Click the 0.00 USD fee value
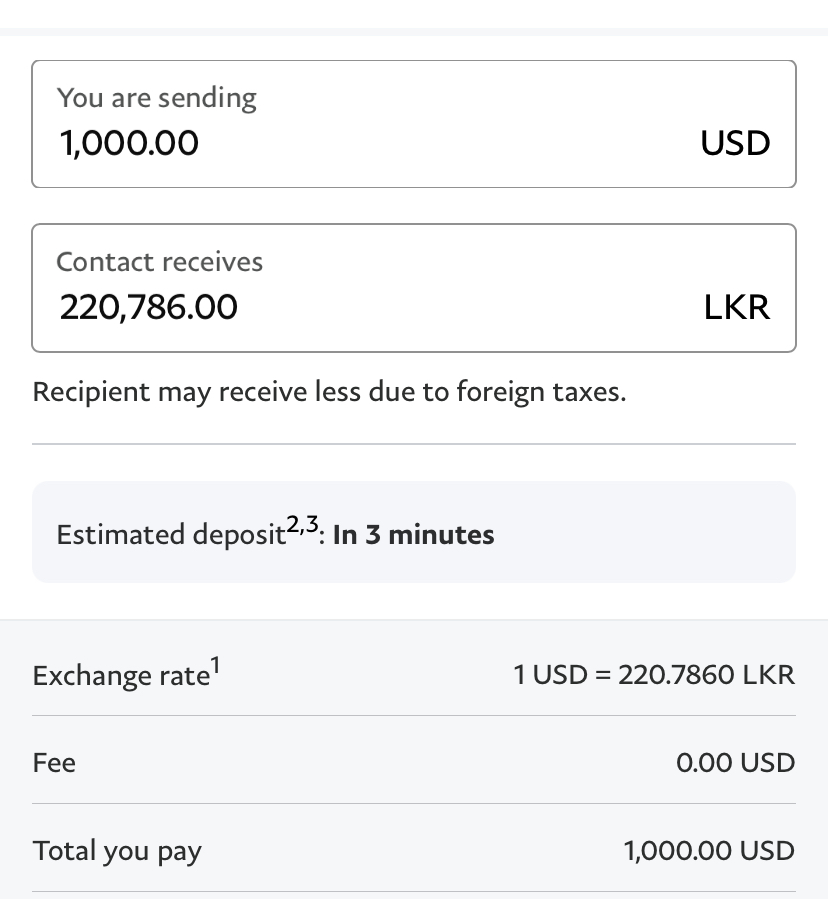The image size is (828, 899). click(735, 763)
